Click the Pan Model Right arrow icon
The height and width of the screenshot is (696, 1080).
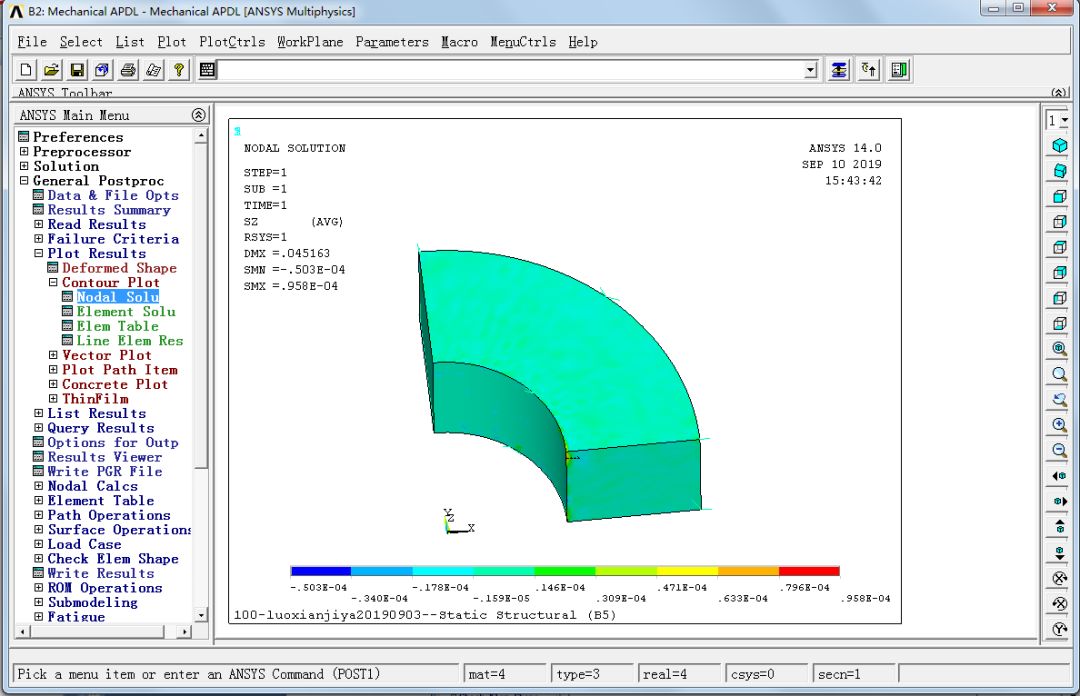tap(1059, 502)
